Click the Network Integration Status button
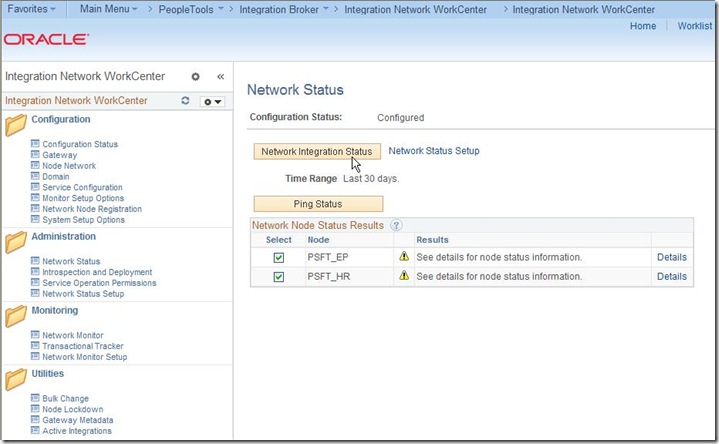719x444 pixels. click(x=317, y=151)
